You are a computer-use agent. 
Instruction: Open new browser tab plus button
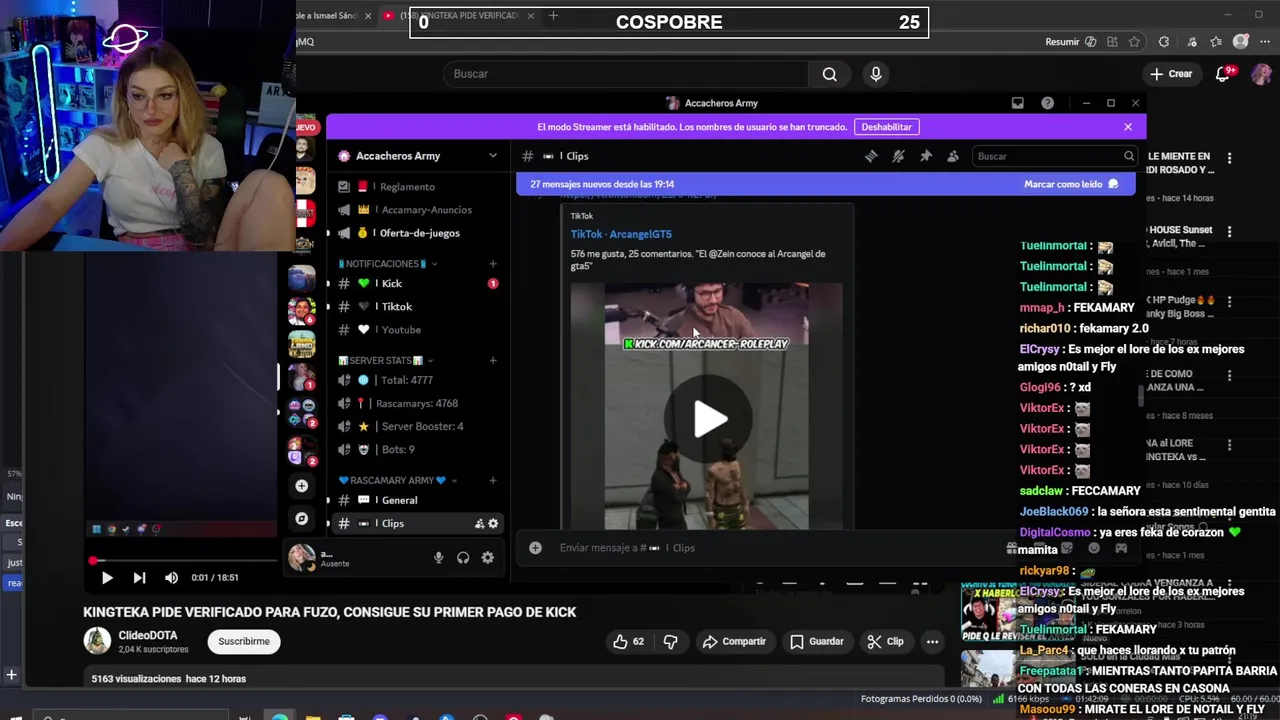(x=553, y=15)
